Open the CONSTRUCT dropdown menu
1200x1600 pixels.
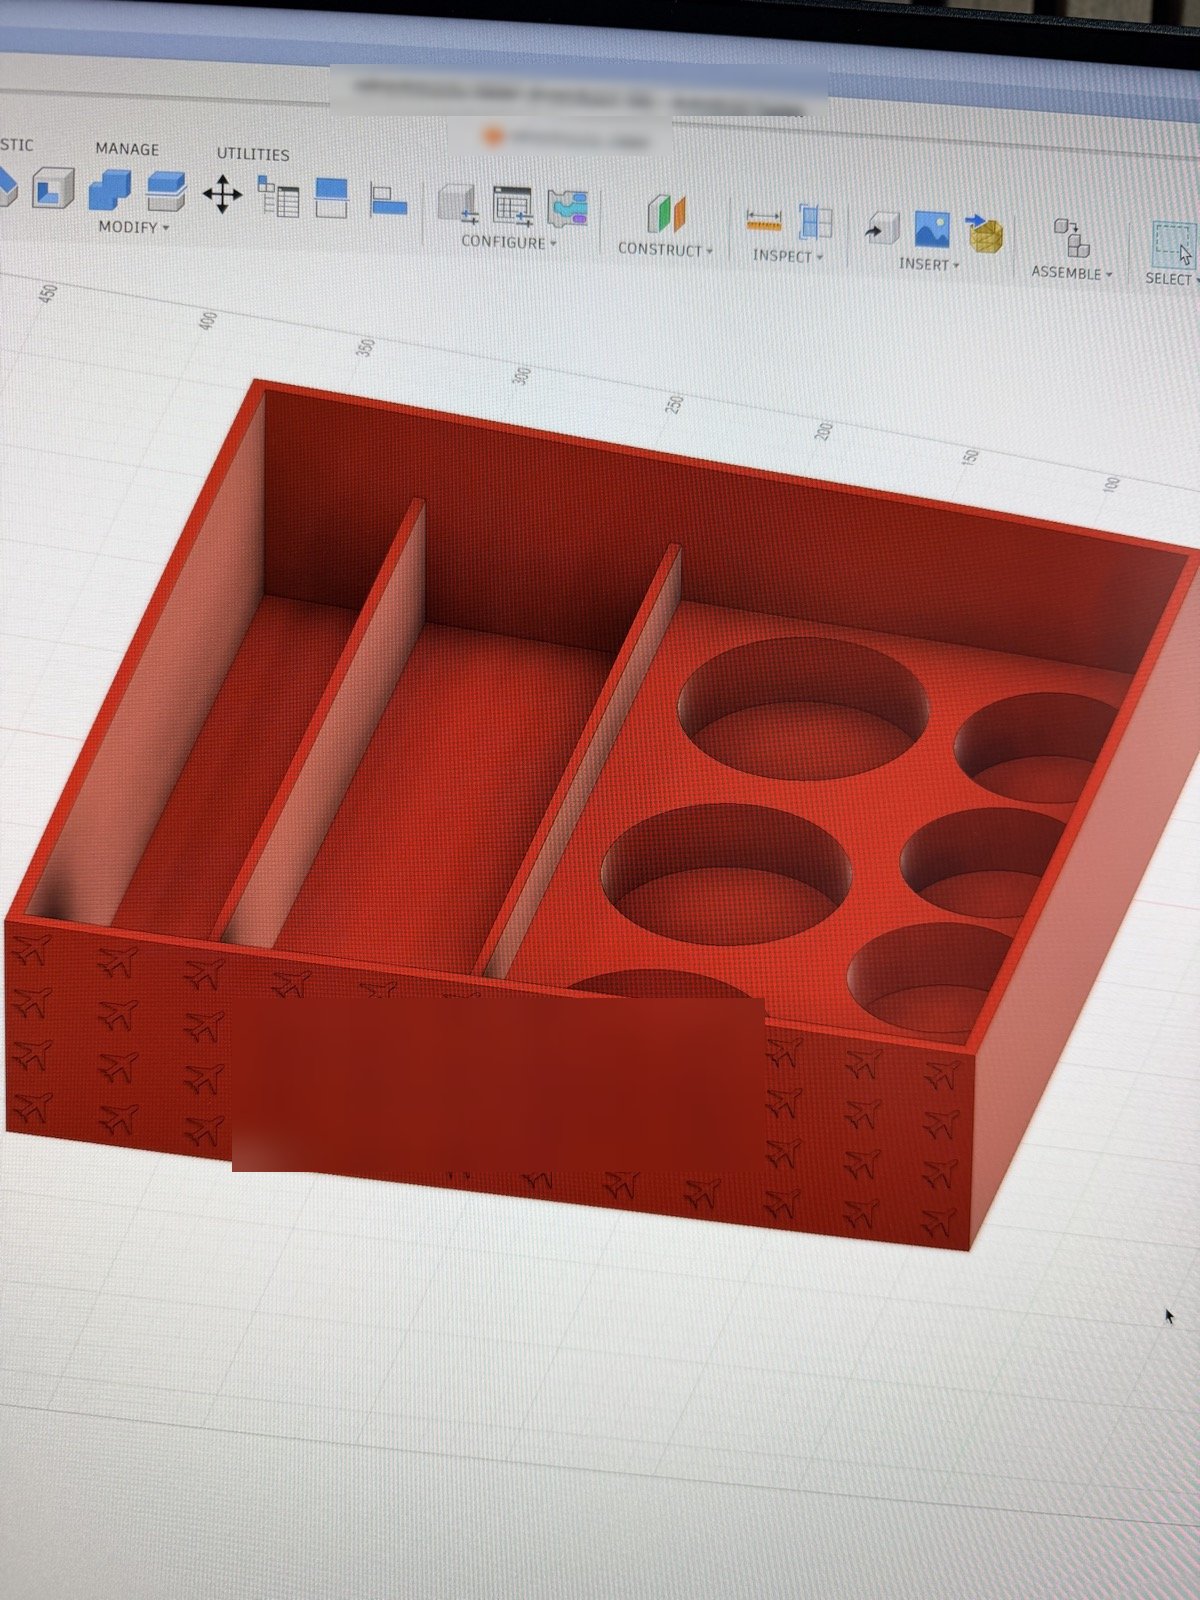tap(665, 249)
